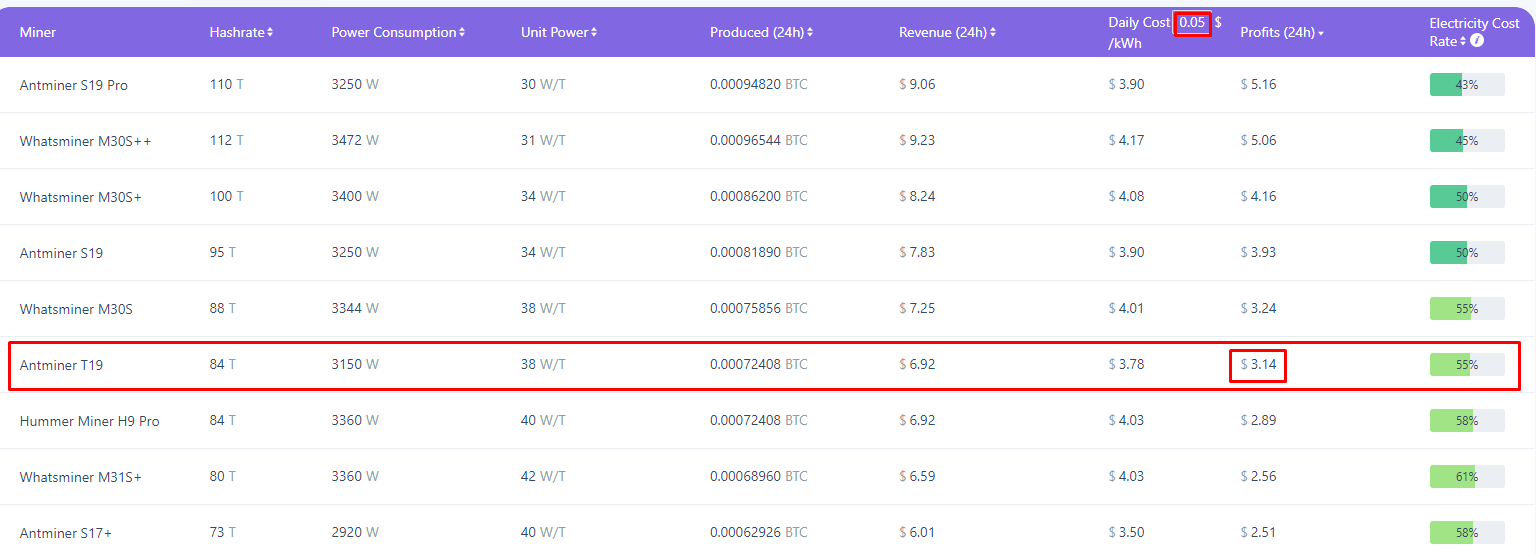Click Profits (24h) descending sort arrow

tap(1321, 34)
